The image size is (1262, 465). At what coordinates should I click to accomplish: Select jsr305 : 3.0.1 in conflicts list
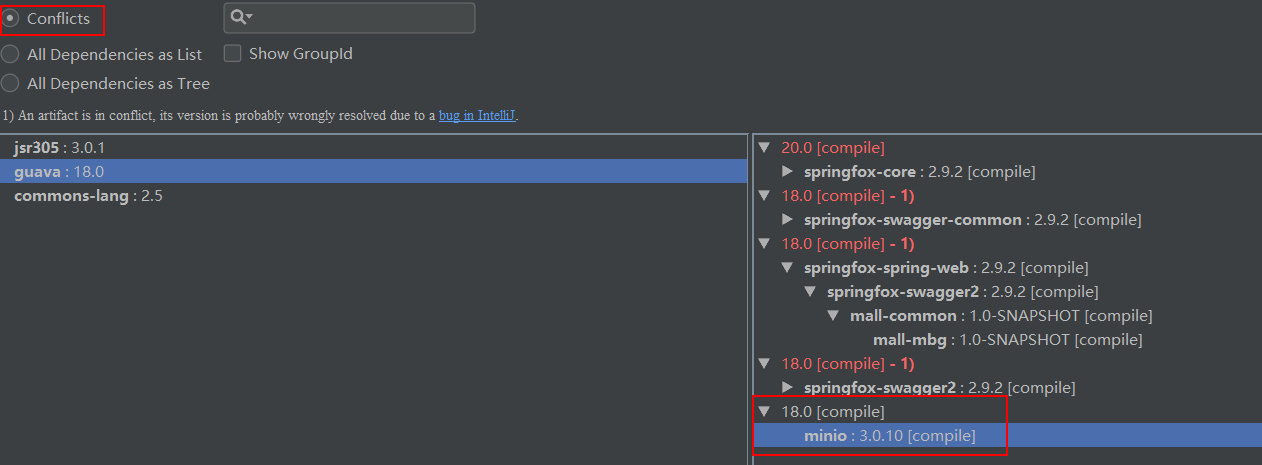tap(60, 147)
